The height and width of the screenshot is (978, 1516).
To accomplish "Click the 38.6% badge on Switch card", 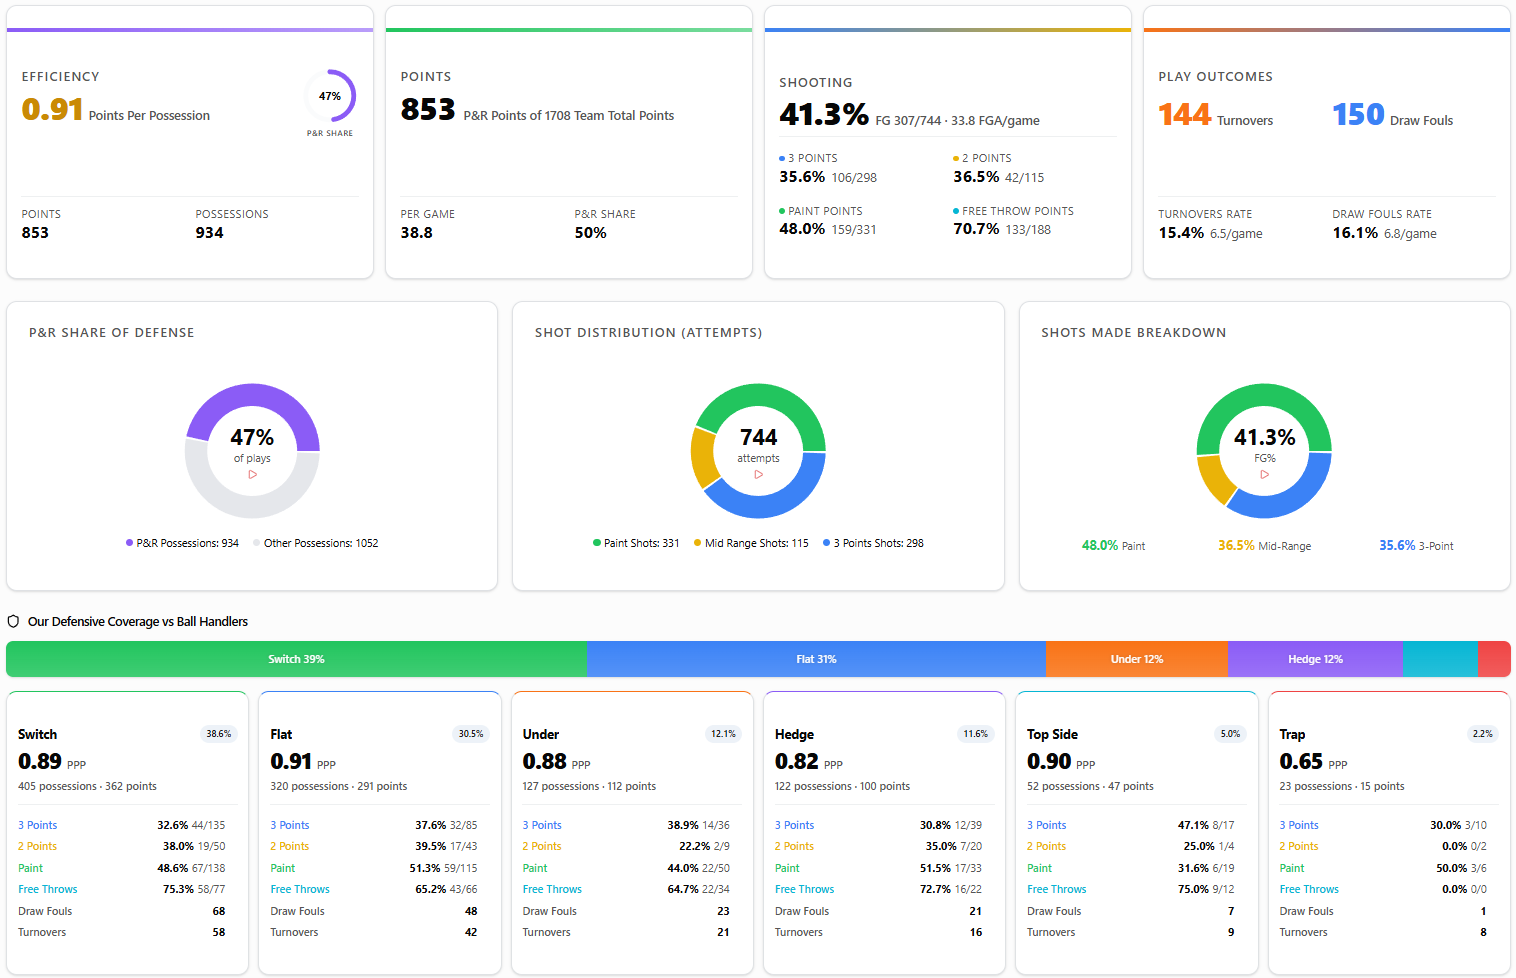I will pos(218,734).
